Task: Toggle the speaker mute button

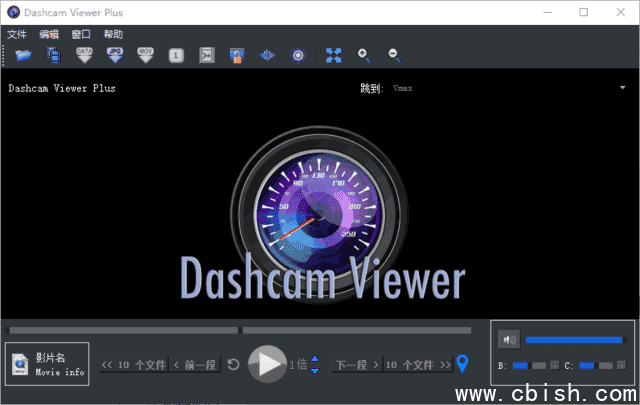Action: [509, 340]
